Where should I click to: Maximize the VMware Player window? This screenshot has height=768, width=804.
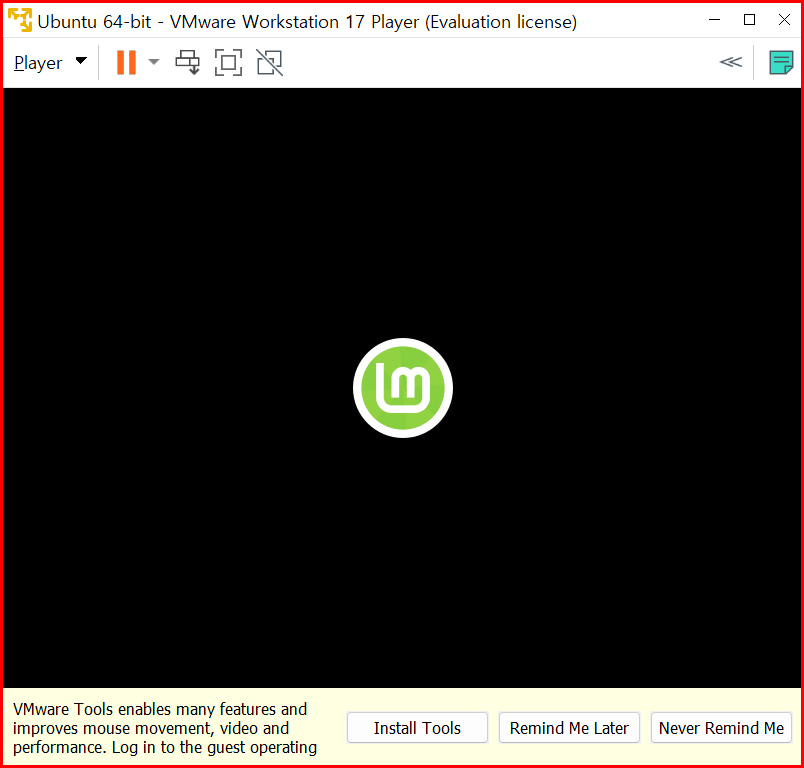(x=749, y=20)
